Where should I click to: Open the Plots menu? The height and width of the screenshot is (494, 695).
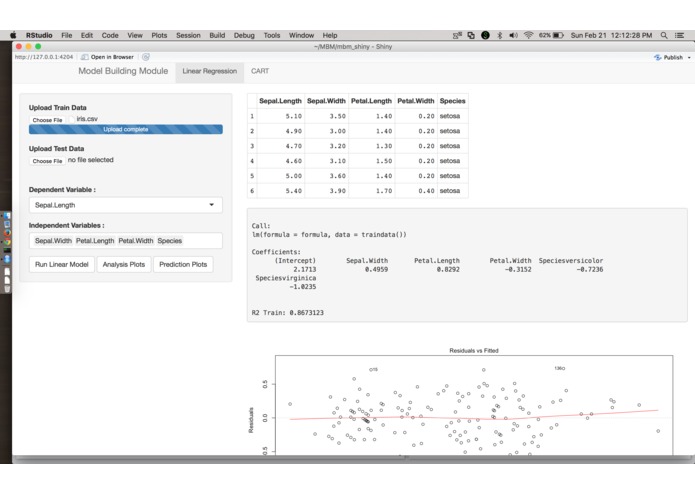click(x=159, y=35)
